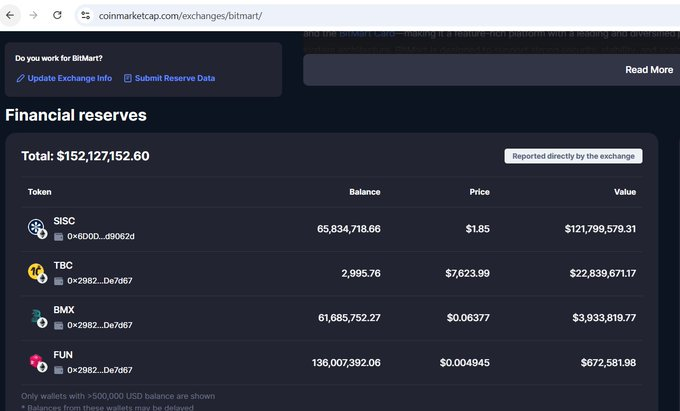Click the SISC token logo

click(37, 228)
